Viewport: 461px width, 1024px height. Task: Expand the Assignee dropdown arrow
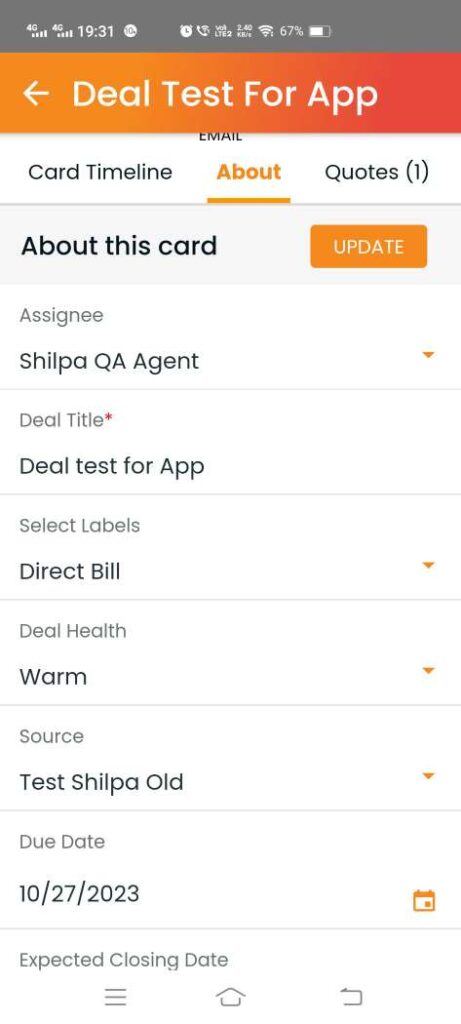pyautogui.click(x=428, y=355)
